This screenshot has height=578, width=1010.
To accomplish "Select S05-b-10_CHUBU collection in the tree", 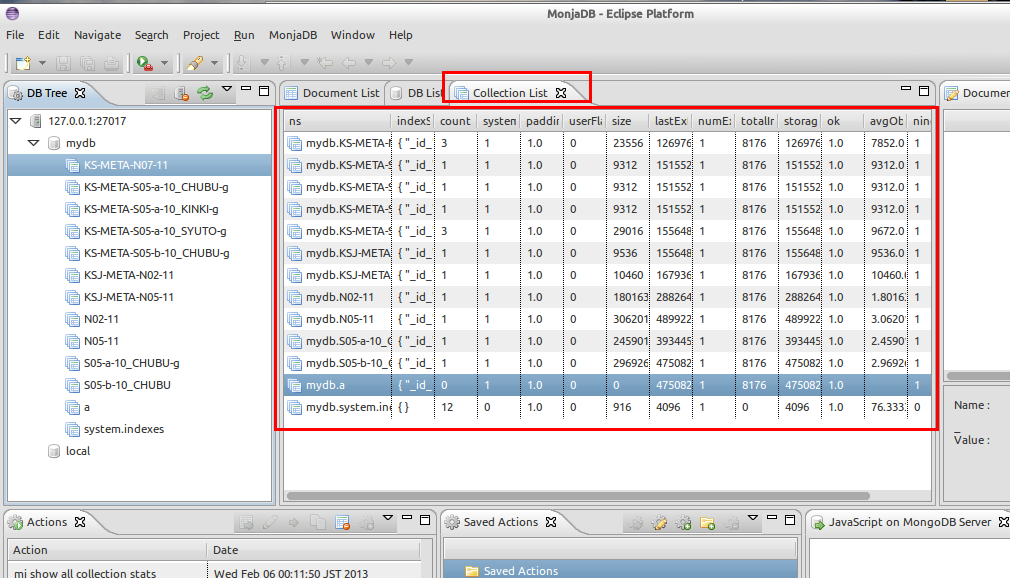I will point(127,385).
